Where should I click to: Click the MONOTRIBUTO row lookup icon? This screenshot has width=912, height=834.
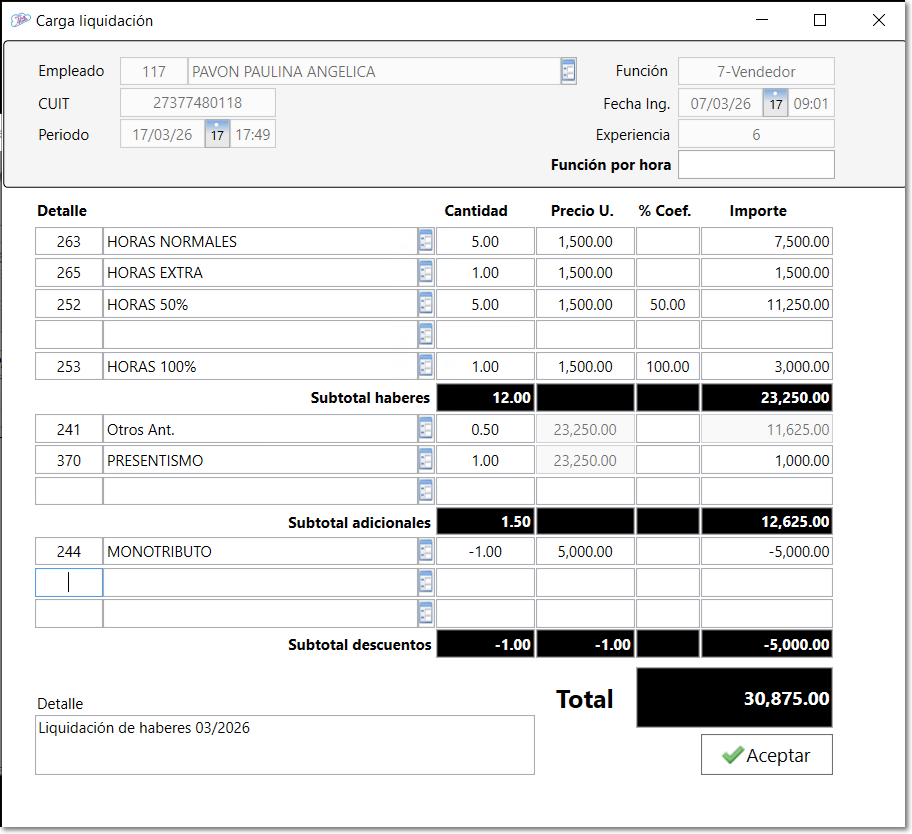coord(425,551)
